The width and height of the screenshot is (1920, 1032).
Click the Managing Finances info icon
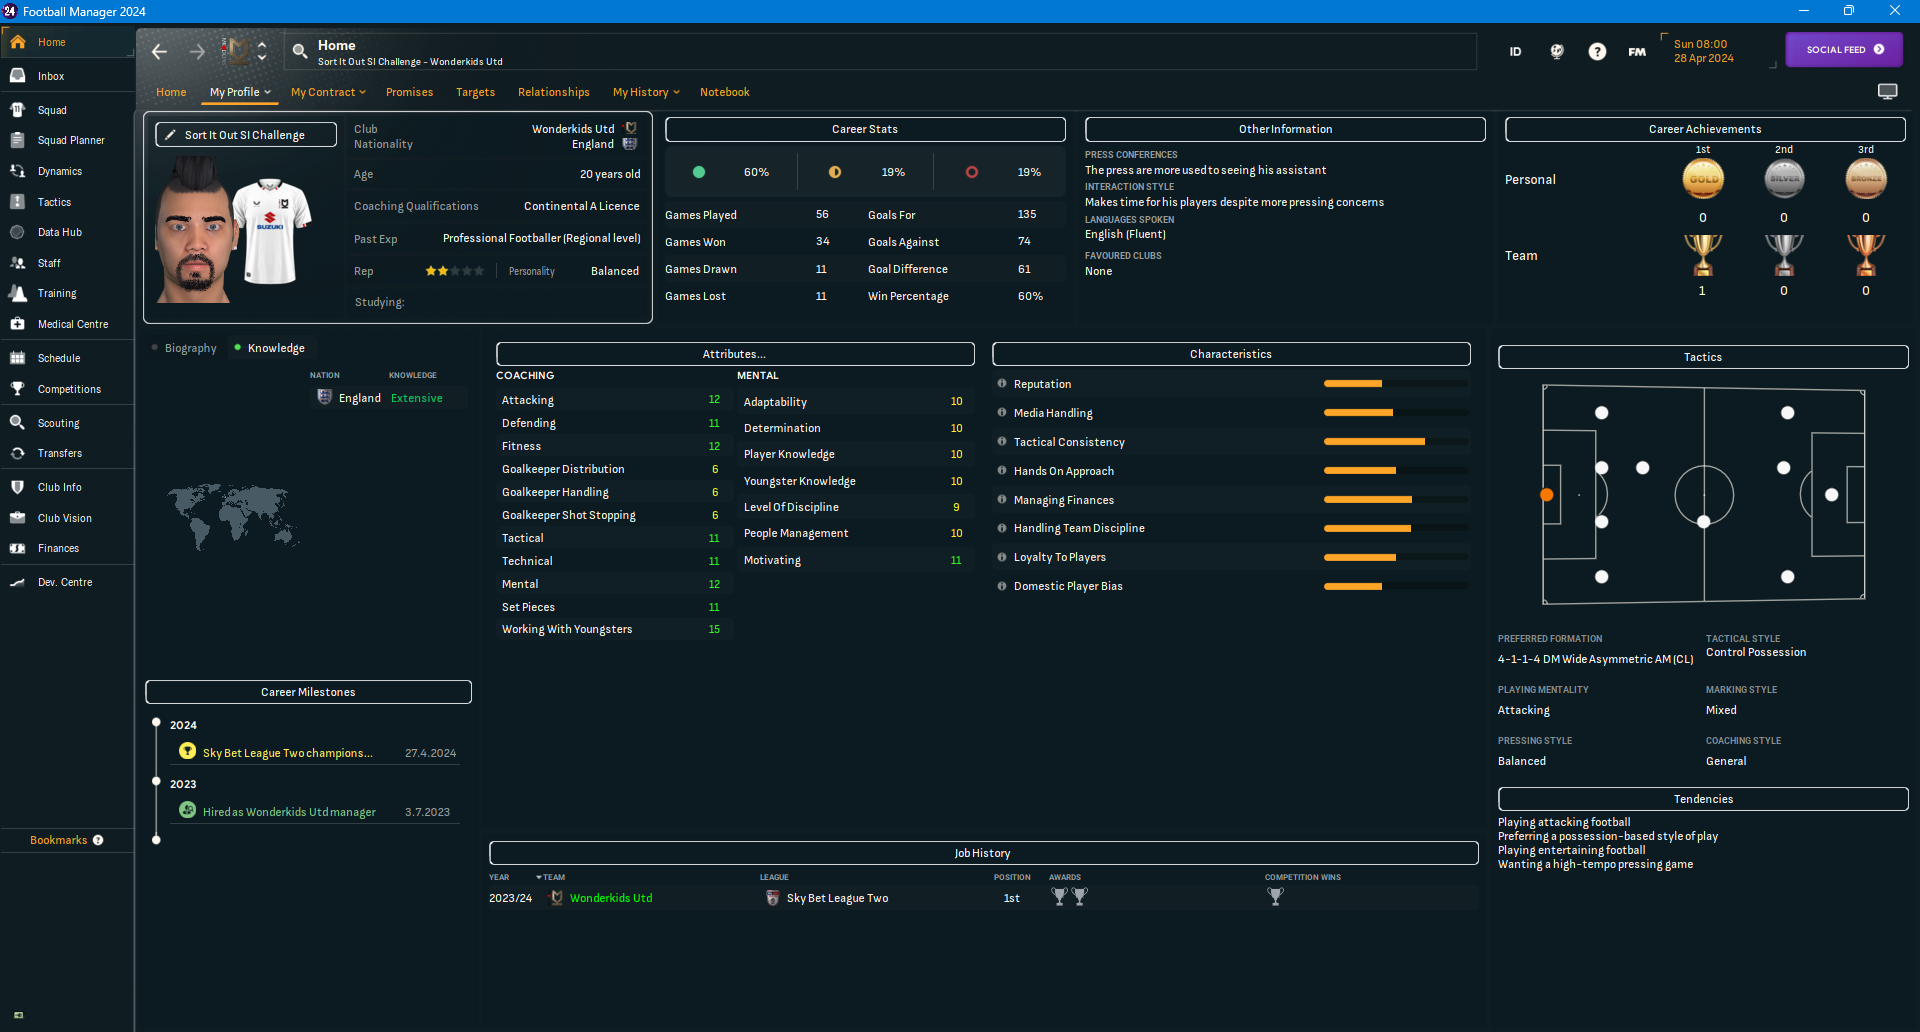pyautogui.click(x=1002, y=500)
